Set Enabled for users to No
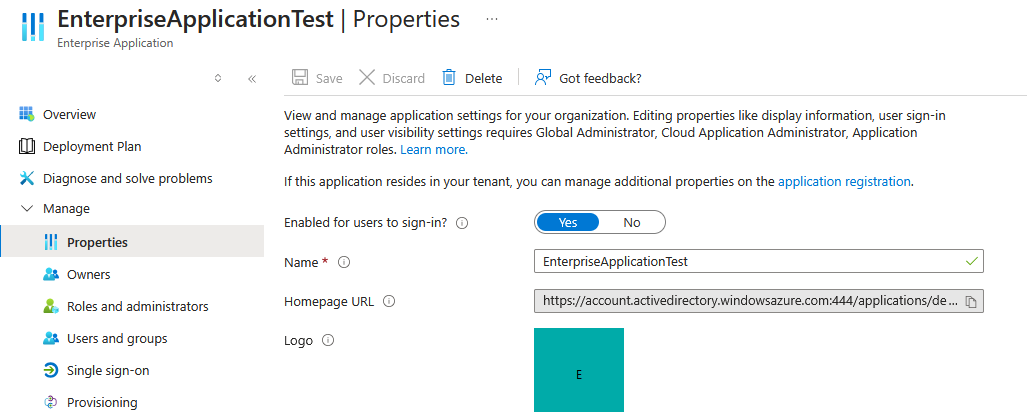The image size is (1027, 412). 632,223
